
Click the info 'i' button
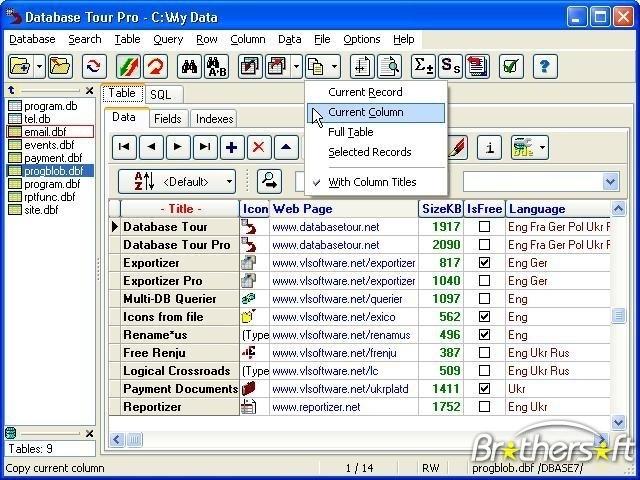tap(489, 147)
